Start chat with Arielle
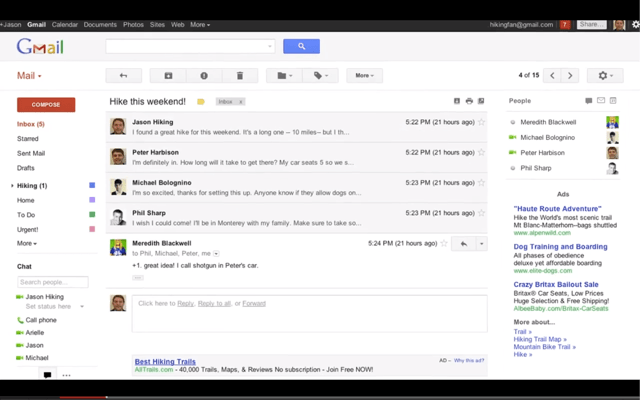The image size is (640, 400). [x=35, y=333]
